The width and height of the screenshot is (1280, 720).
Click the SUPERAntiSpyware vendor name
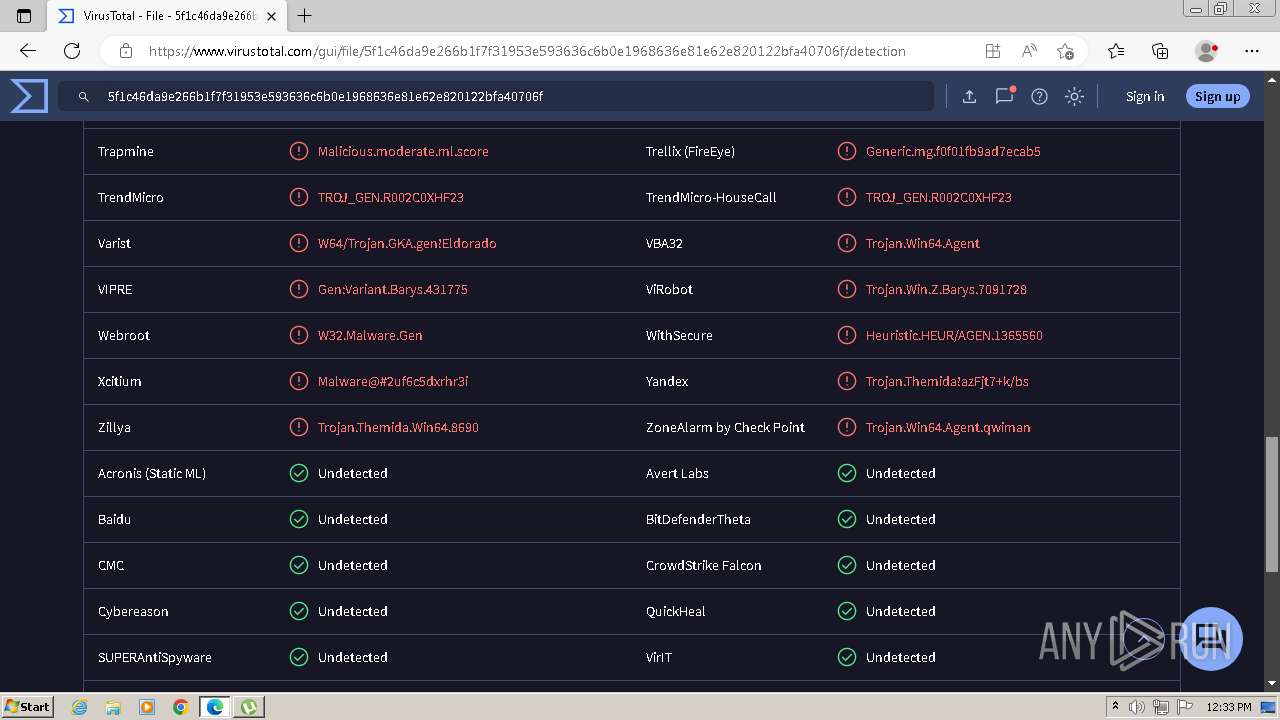pos(155,657)
